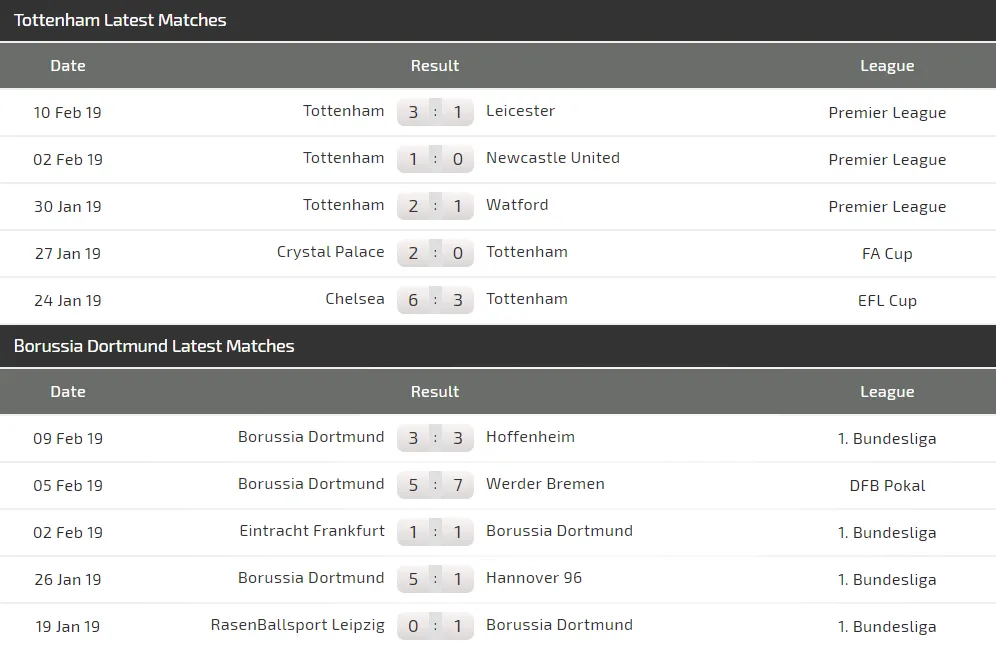Click the Leicester team name
The image size is (996, 649).
pos(520,111)
